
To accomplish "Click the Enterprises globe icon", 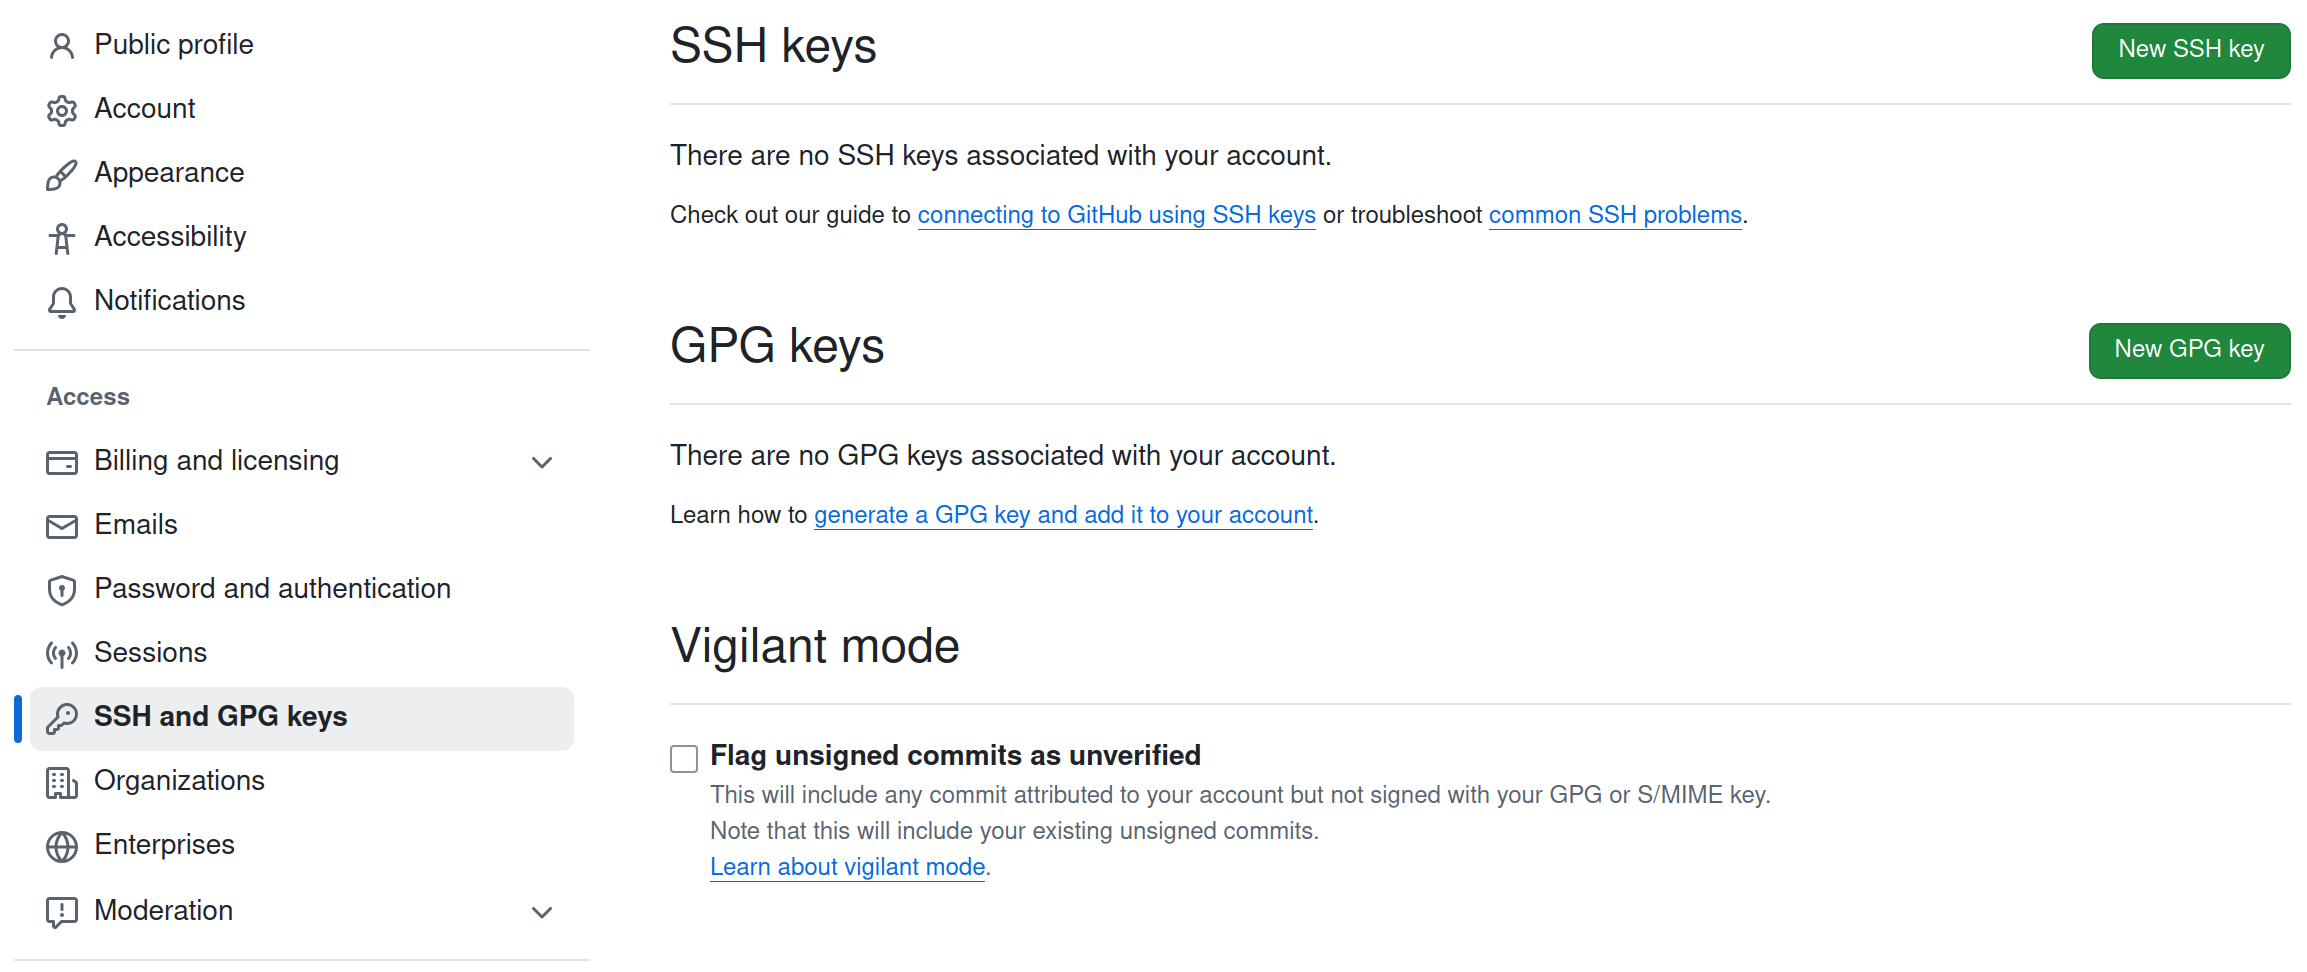I will tap(62, 846).
